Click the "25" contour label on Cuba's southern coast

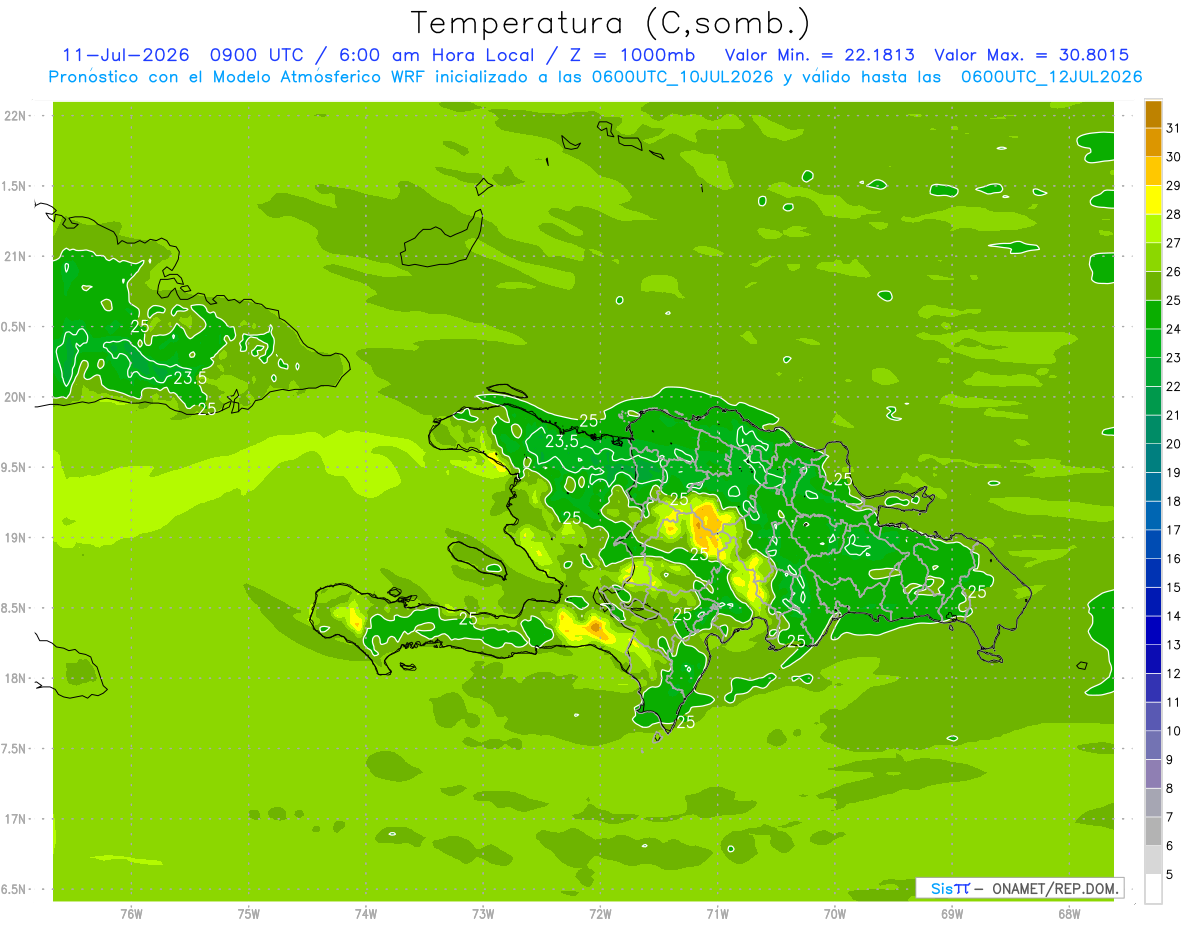(207, 409)
